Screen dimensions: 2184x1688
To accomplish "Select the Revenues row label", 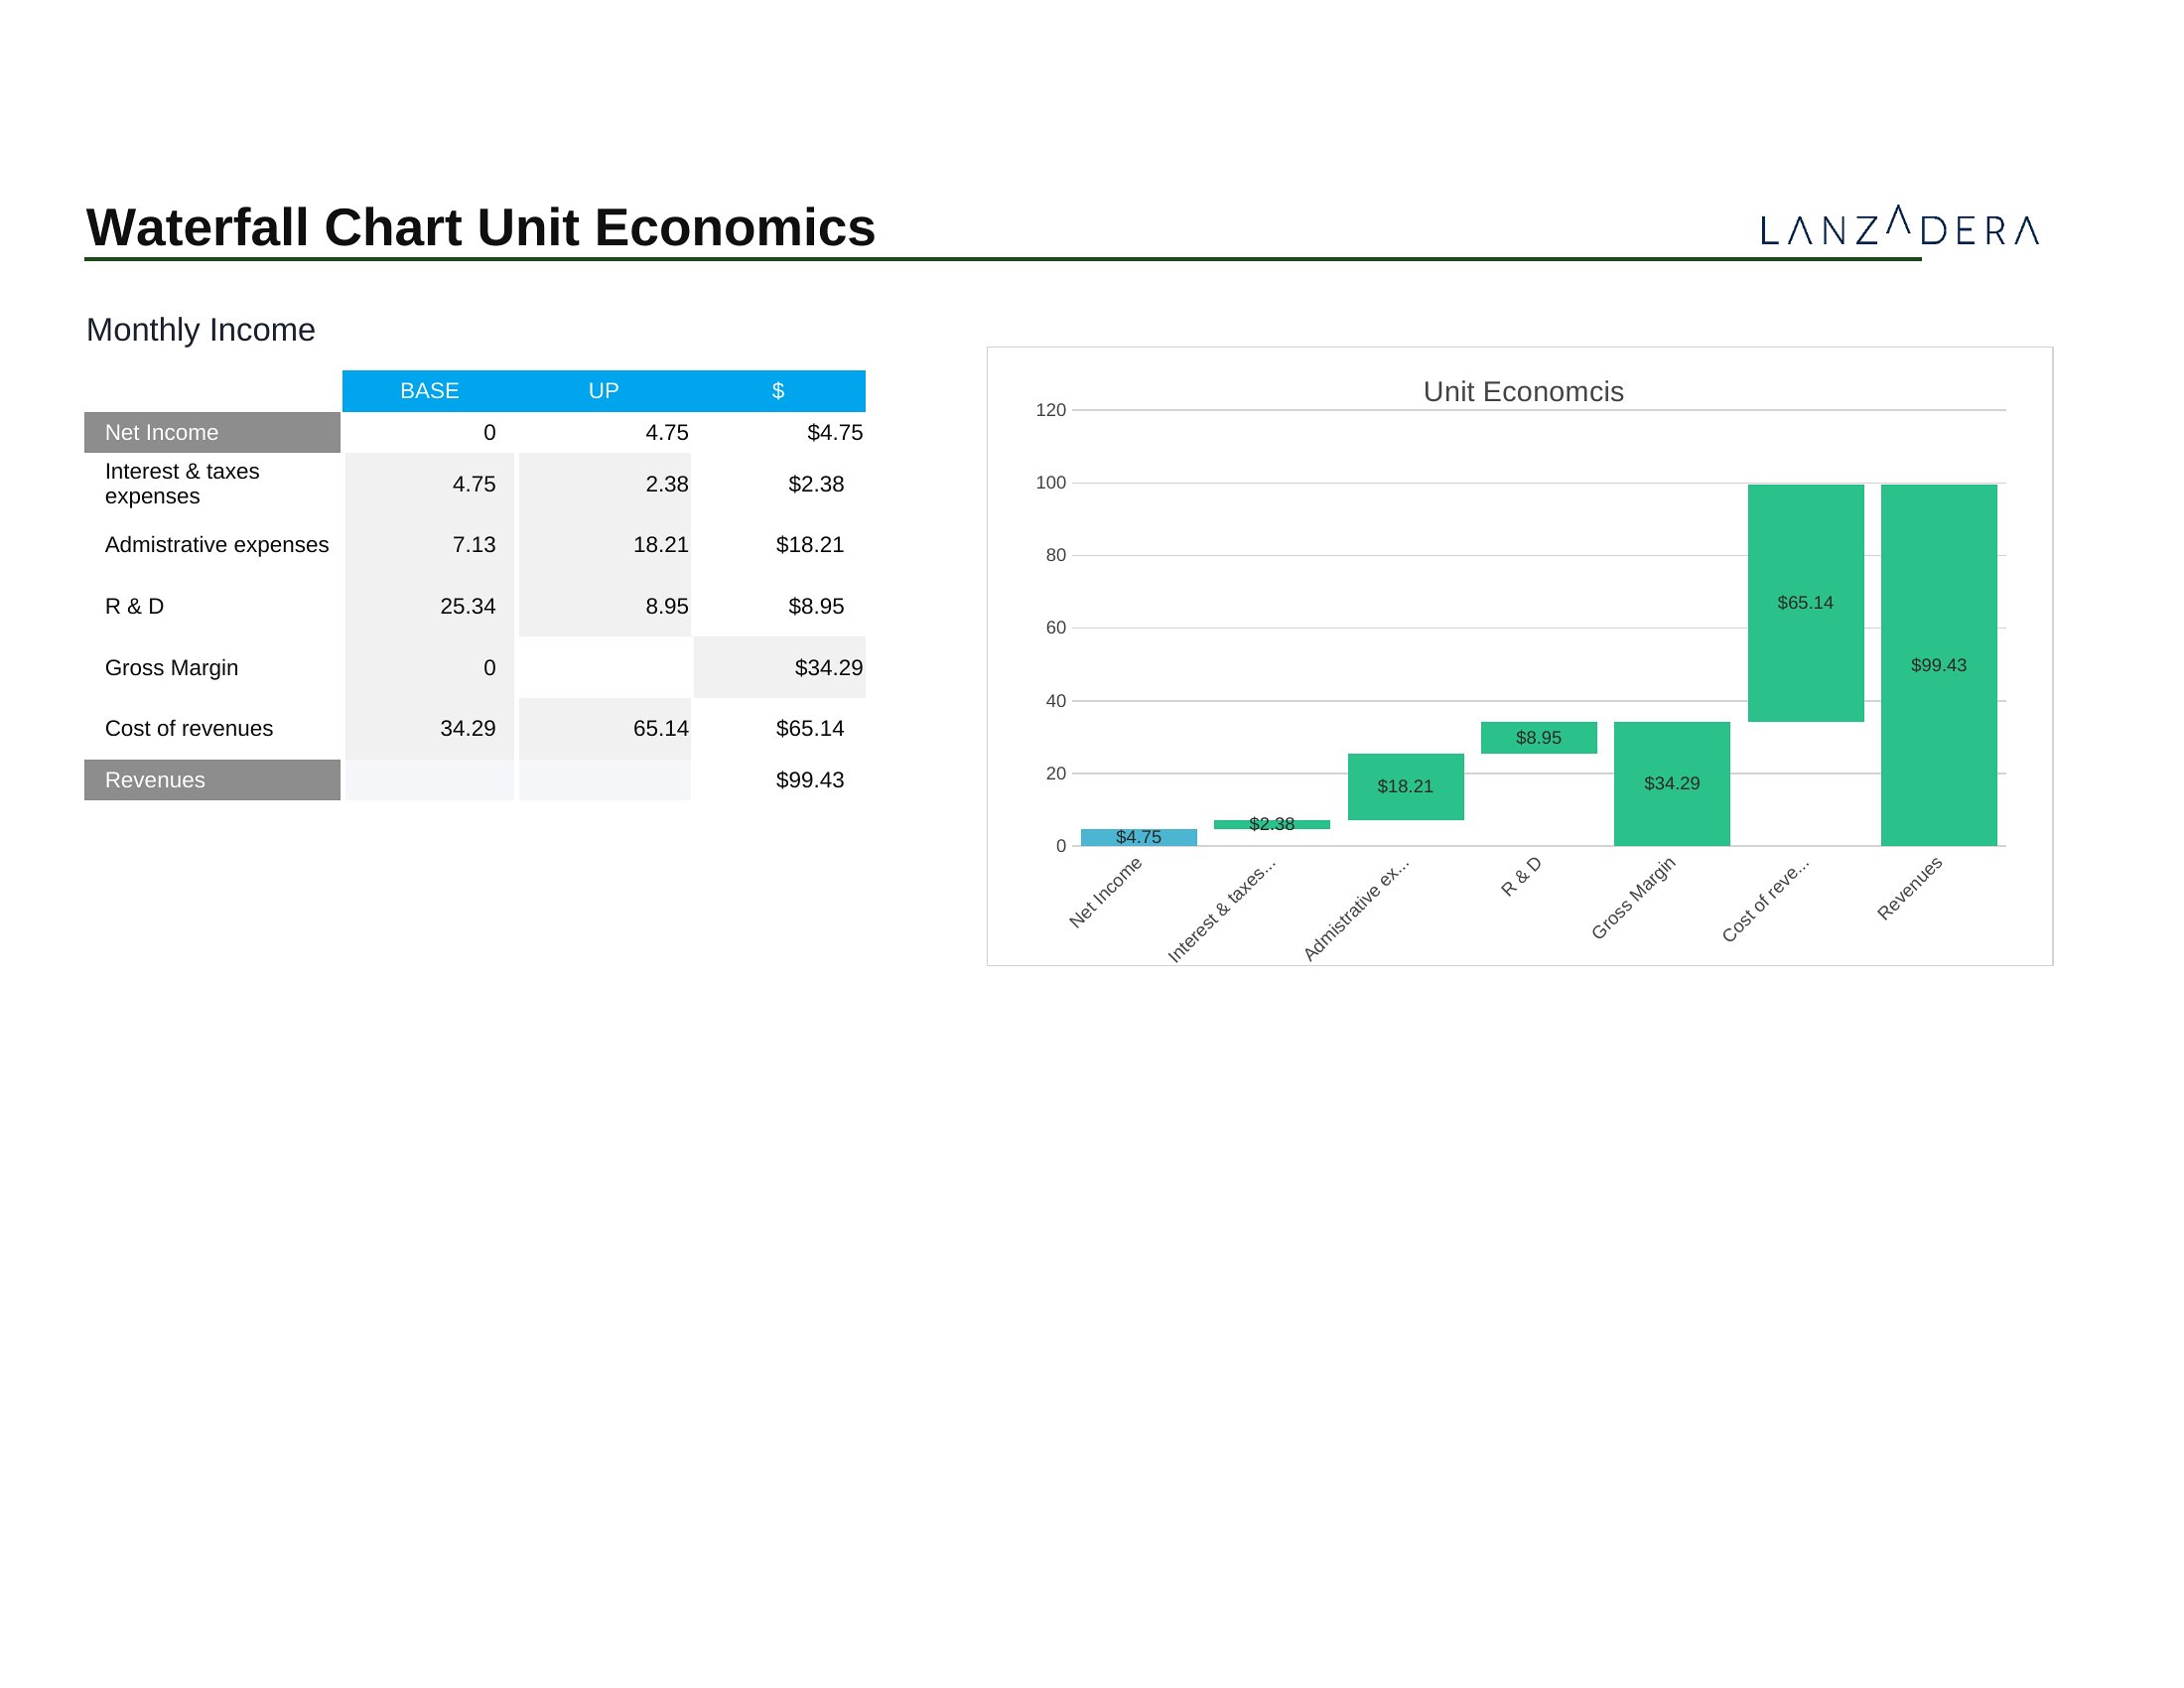I will [x=212, y=780].
